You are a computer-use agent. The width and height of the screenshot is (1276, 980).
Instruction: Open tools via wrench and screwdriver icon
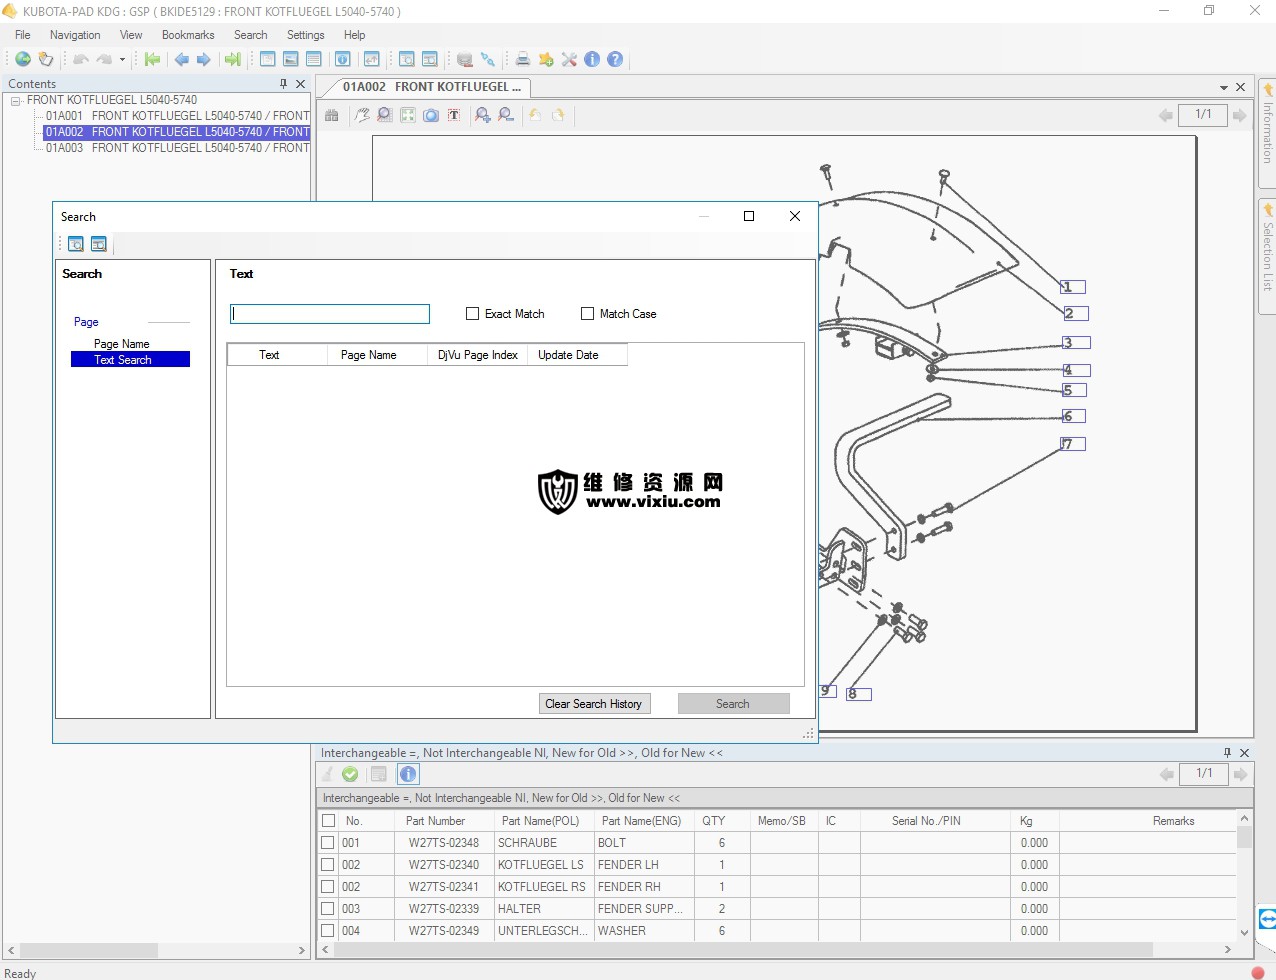pyautogui.click(x=569, y=59)
